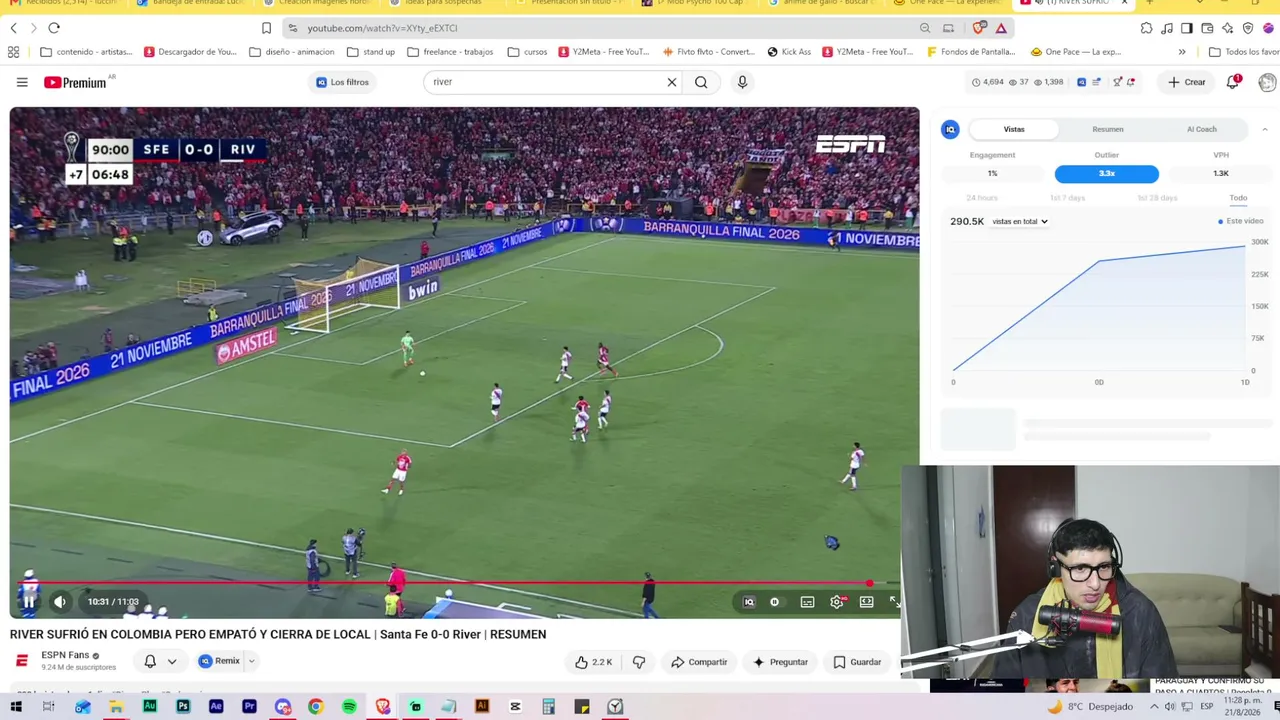Click the Compartir button
The image size is (1280, 720).
coord(699,662)
